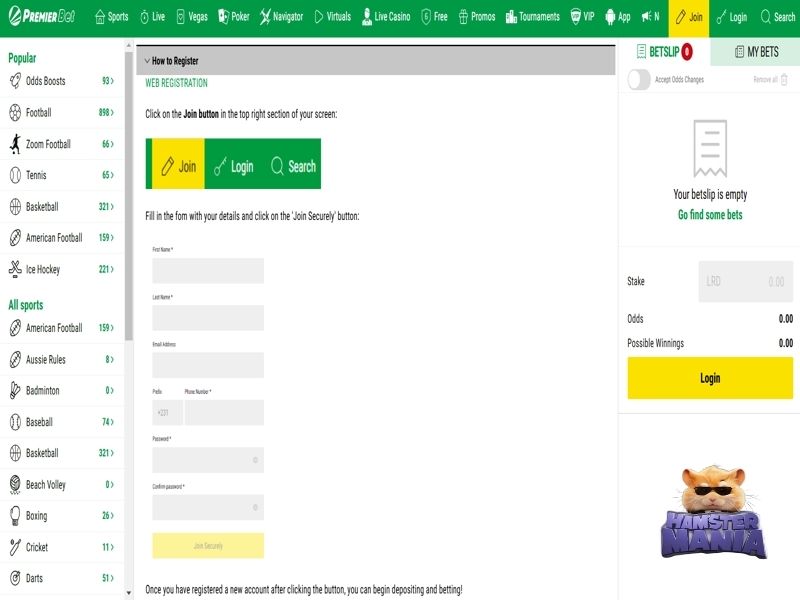This screenshot has height=600, width=800.
Task: Click the Join button in the header
Action: tap(689, 18)
